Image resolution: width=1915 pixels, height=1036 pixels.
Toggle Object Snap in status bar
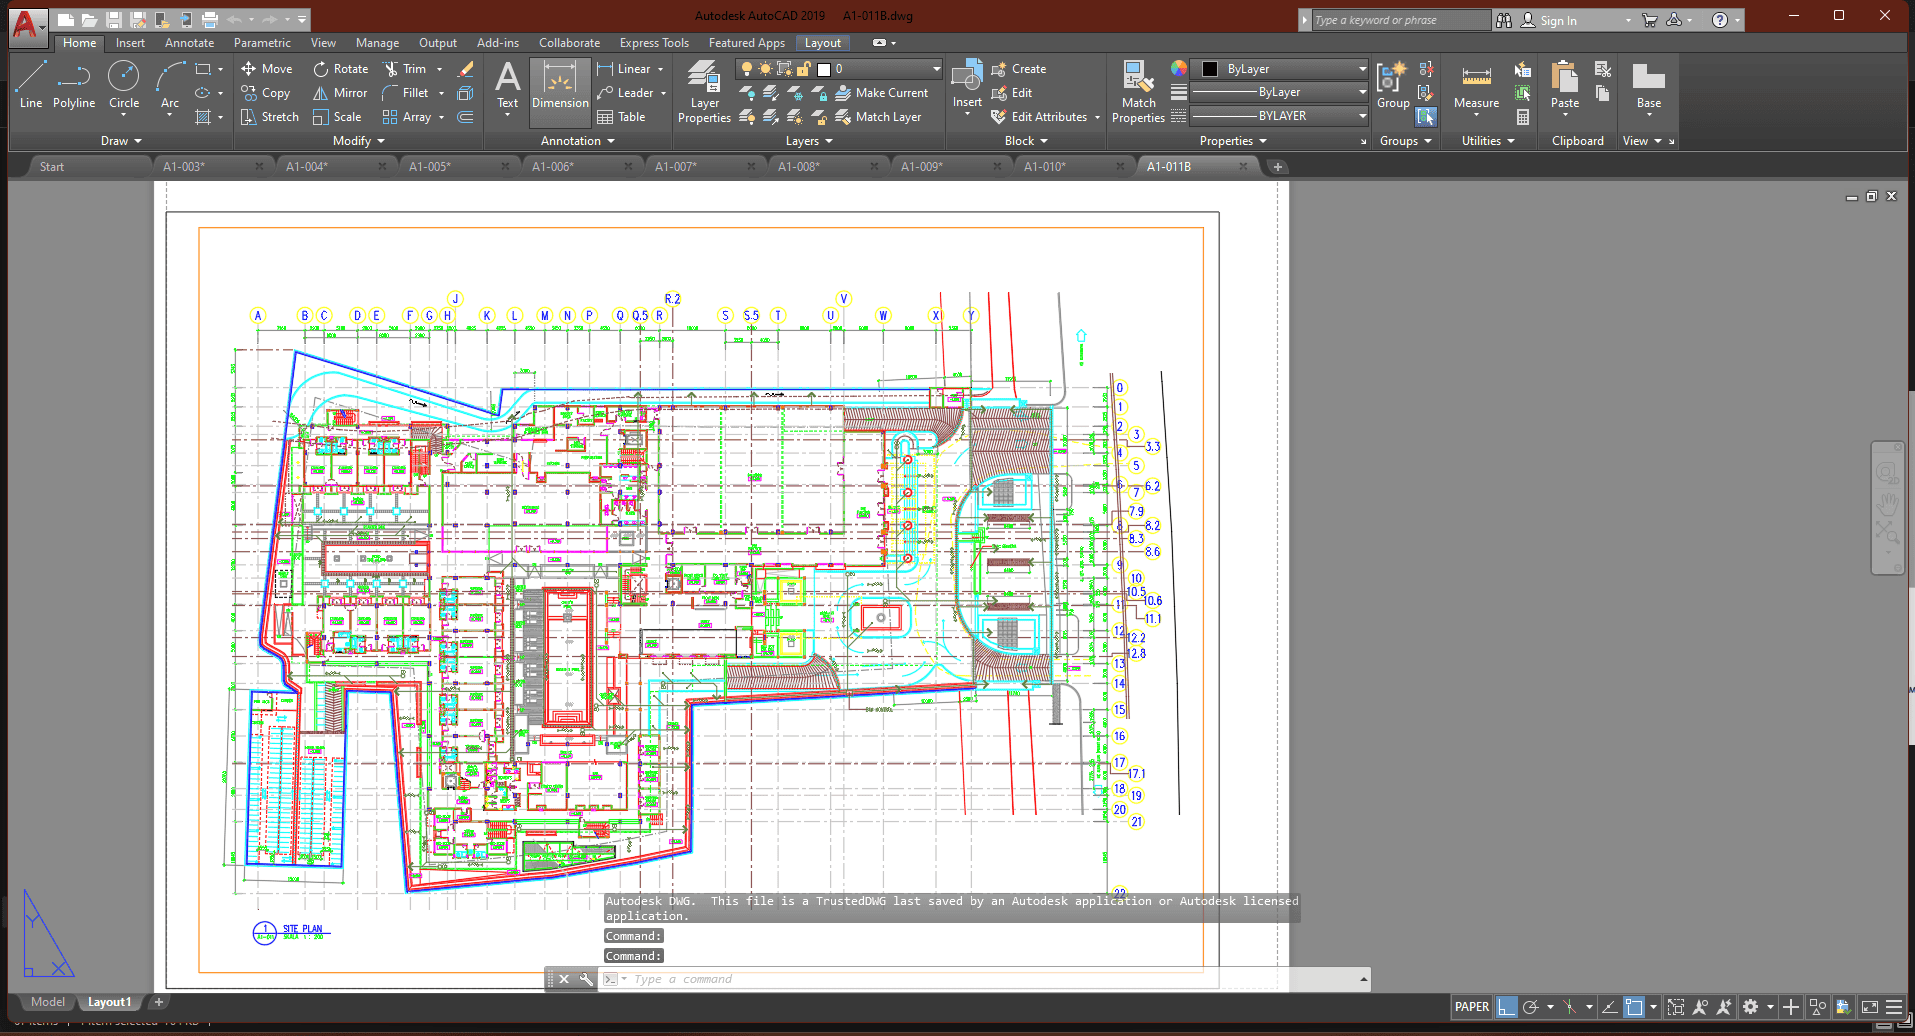pos(1634,1007)
